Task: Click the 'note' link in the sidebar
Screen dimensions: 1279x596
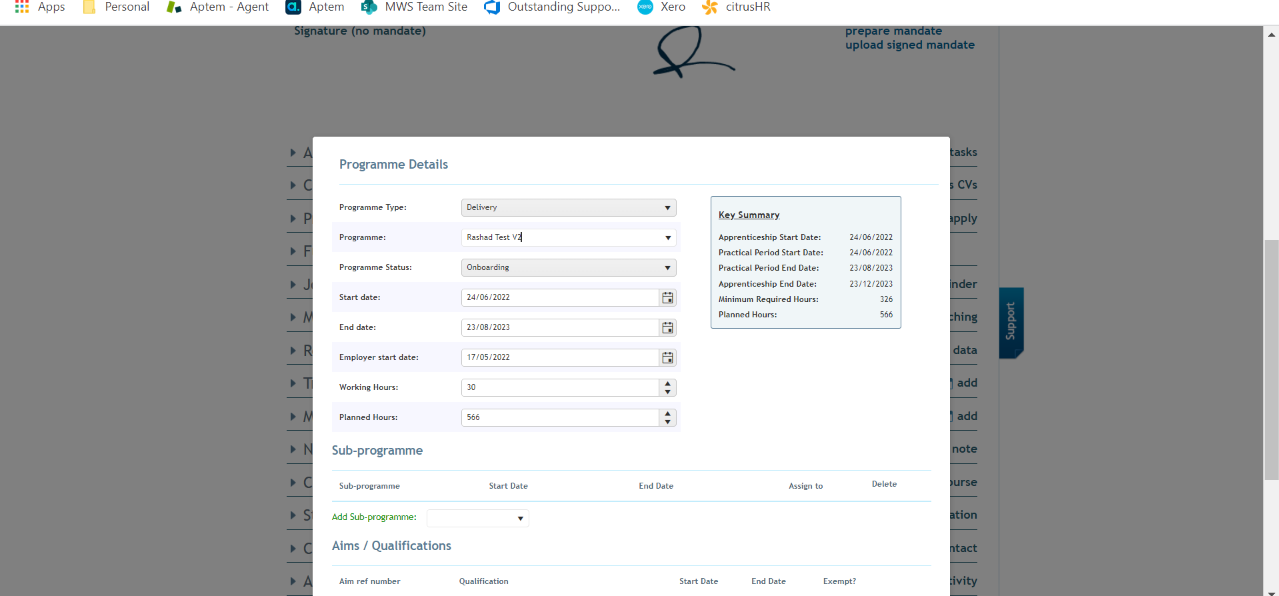Action: click(964, 448)
